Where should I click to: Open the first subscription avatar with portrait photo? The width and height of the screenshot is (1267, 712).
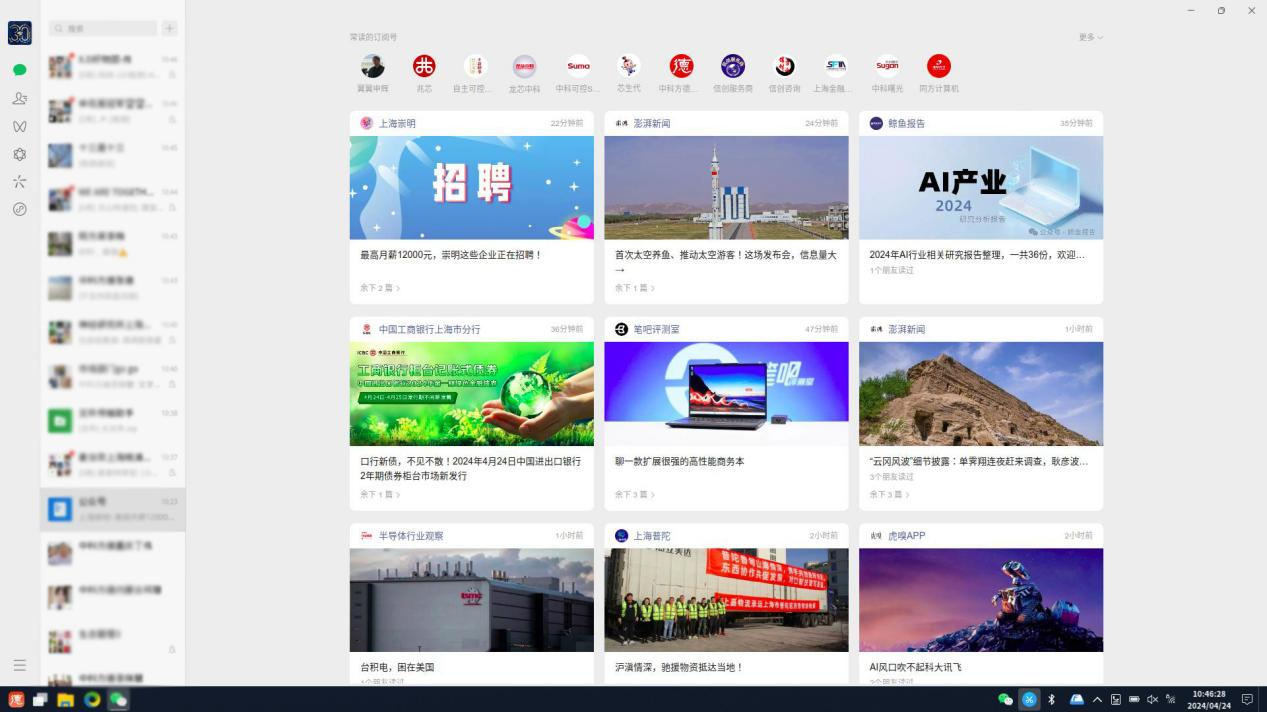[372, 66]
